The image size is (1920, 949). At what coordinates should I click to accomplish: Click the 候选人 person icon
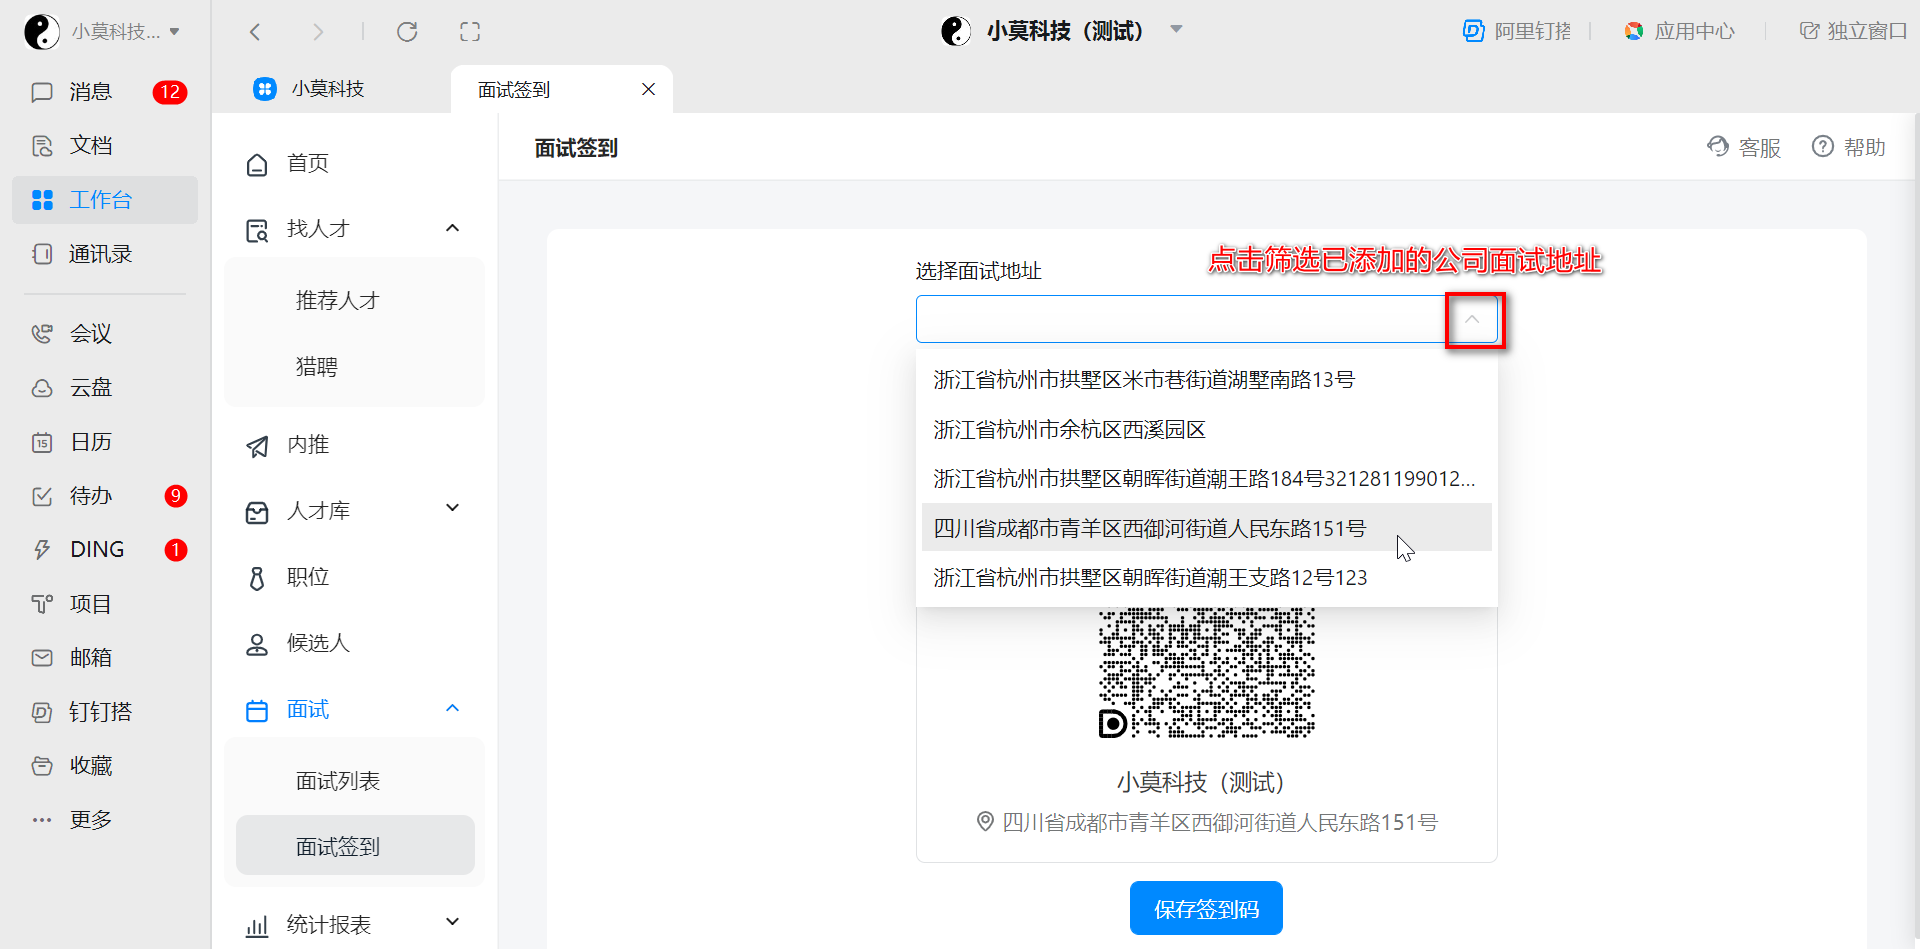click(x=257, y=644)
